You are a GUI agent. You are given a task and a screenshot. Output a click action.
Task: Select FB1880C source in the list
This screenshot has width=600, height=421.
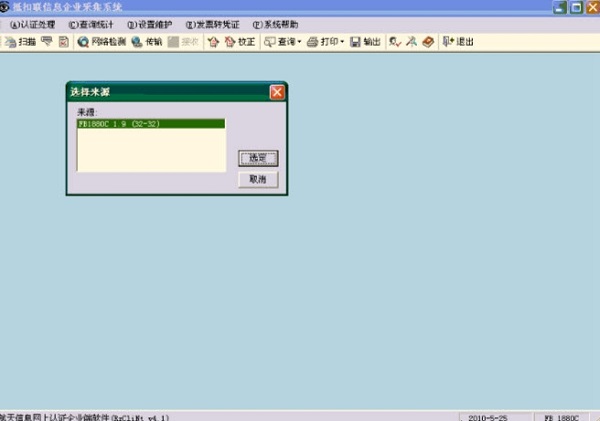pos(151,124)
